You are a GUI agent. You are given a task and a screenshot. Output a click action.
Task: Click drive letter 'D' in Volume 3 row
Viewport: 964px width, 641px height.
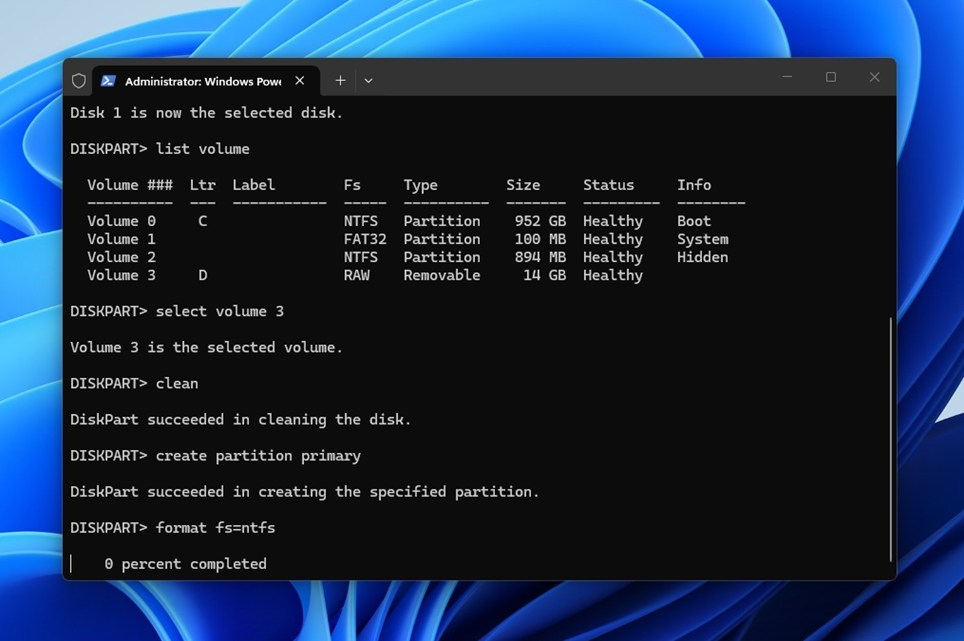coord(202,275)
